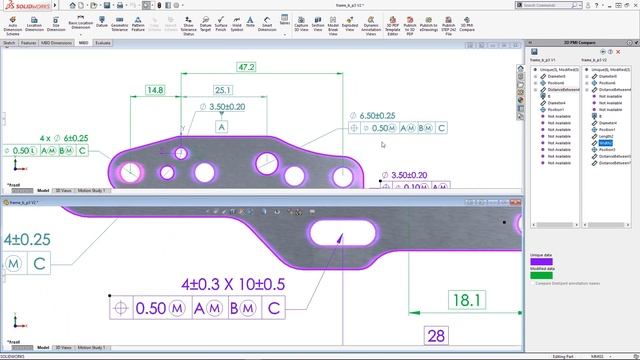Switch to the Features tab
The height and width of the screenshot is (360, 640).
pyautogui.click(x=29, y=43)
